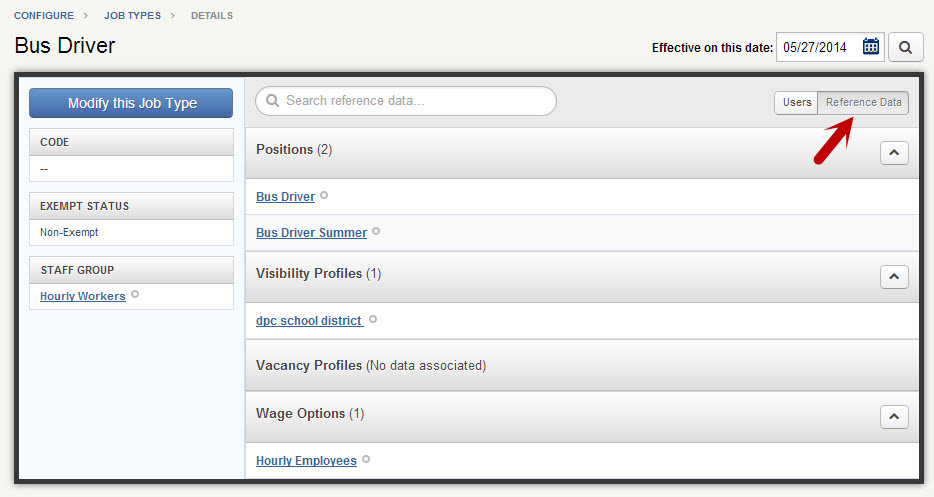Viewport: 934px width, 497px height.
Task: Open the calendar date picker icon
Action: point(870,46)
